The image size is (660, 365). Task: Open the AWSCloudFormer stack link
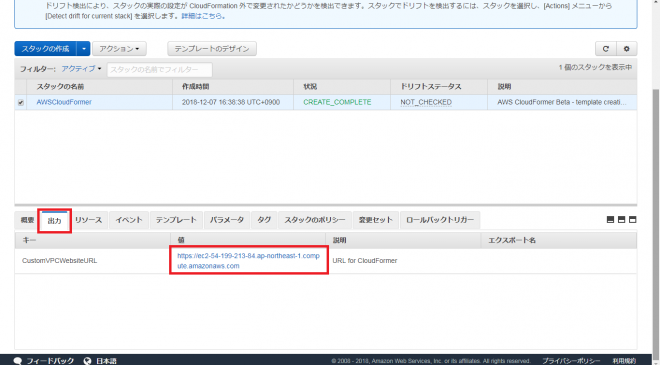(64, 102)
